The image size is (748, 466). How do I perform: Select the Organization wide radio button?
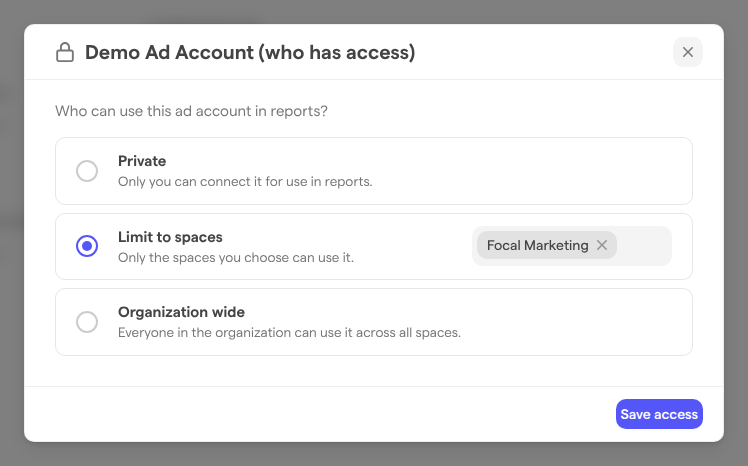click(87, 322)
